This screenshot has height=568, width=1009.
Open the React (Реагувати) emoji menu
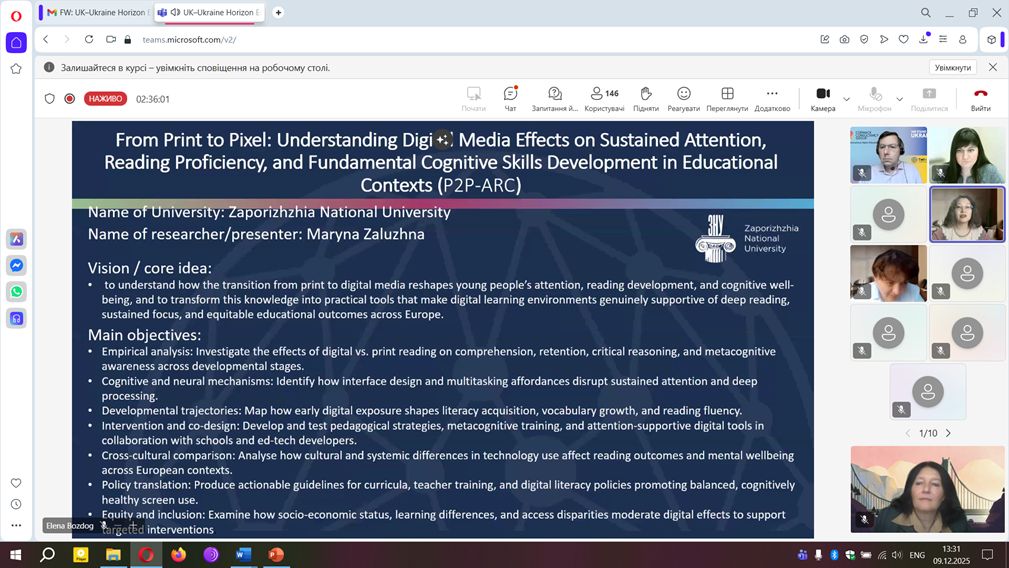(x=684, y=98)
